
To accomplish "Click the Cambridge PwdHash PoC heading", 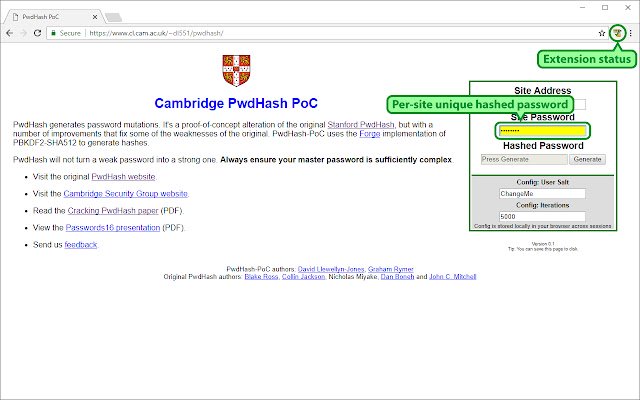I will 236,103.
